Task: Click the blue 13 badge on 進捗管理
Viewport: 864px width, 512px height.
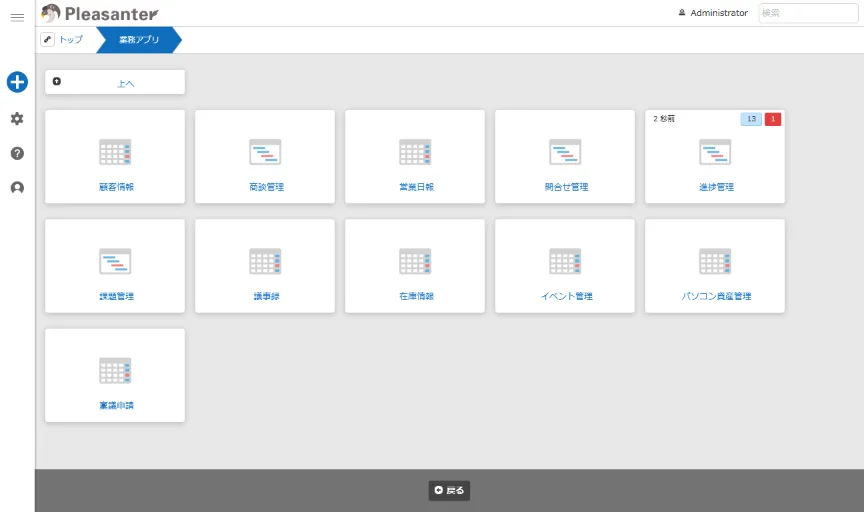Action: (x=751, y=119)
